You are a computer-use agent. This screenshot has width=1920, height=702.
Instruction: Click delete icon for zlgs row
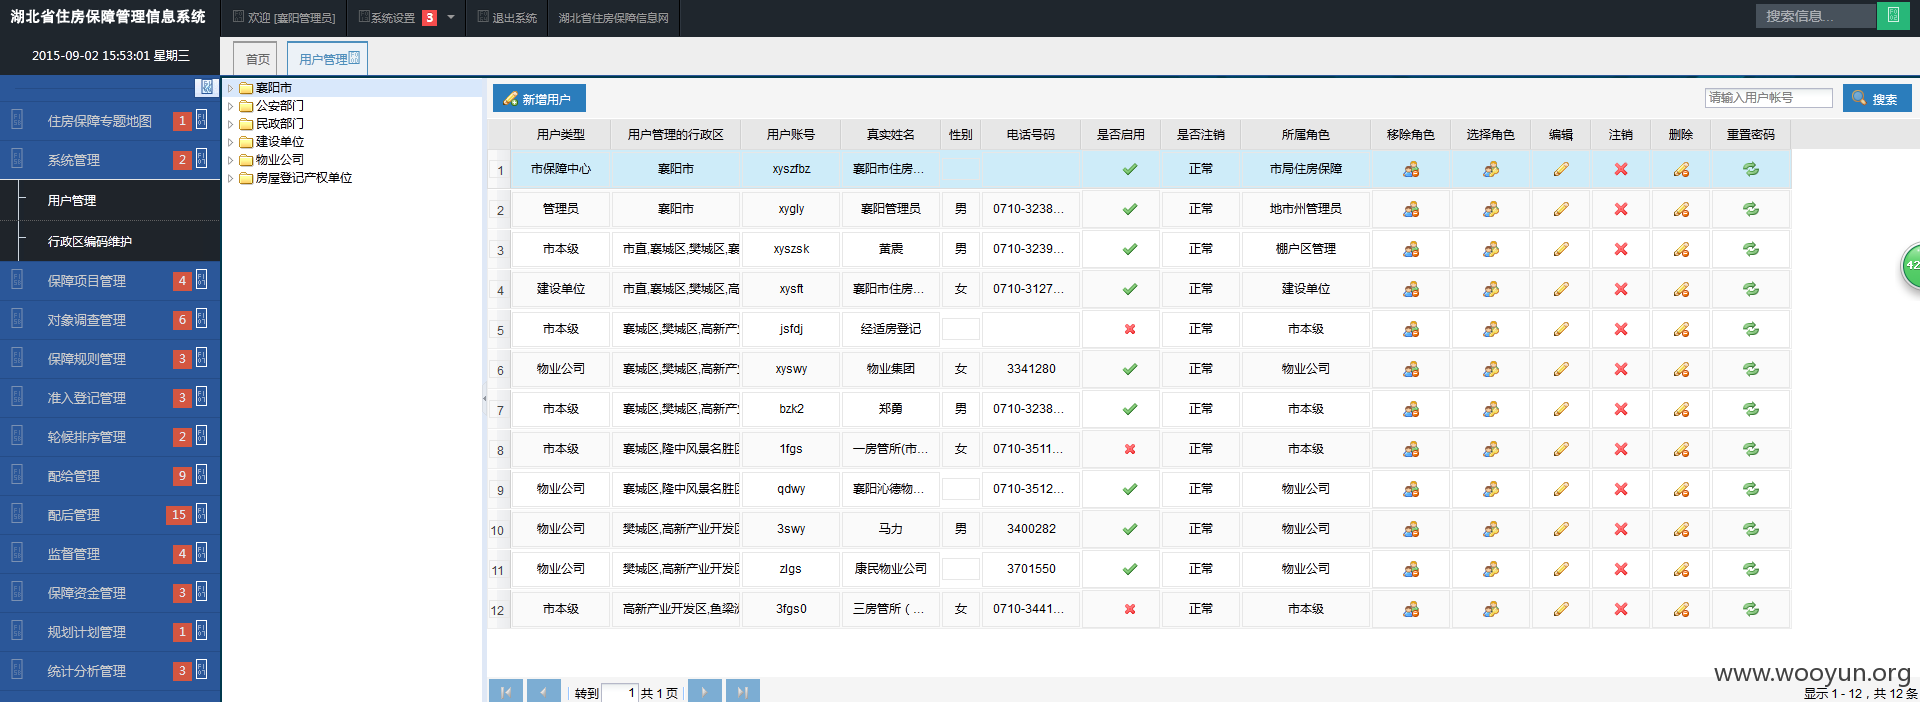pyautogui.click(x=1681, y=569)
